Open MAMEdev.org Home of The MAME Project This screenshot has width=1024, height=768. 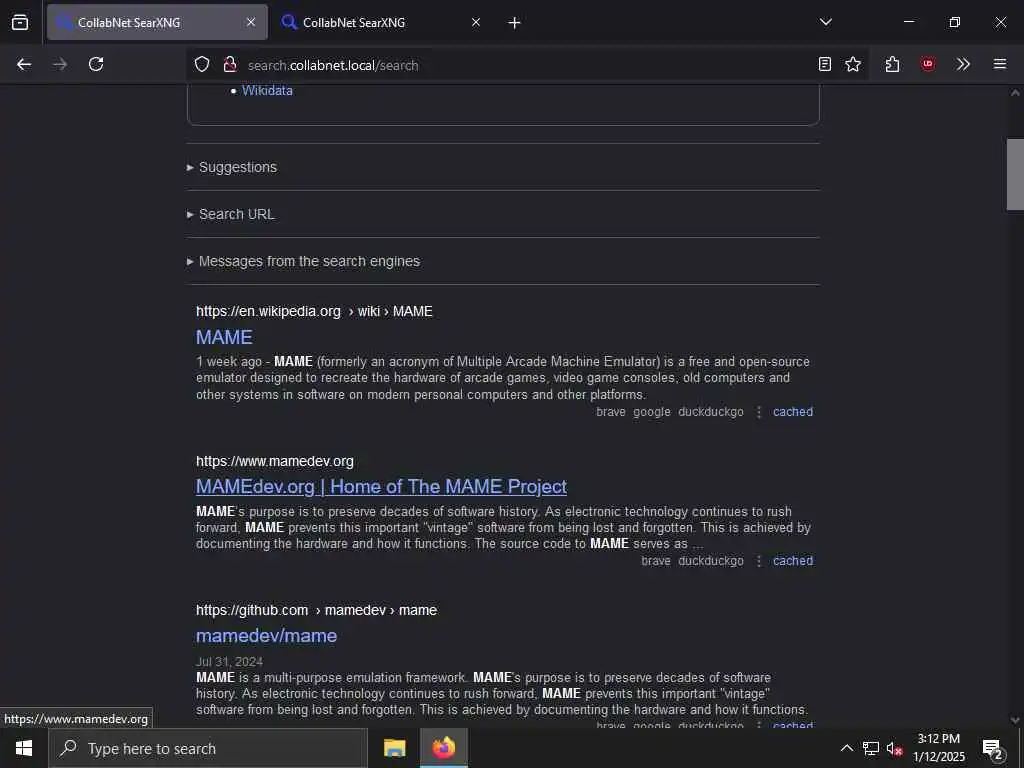pos(381,487)
